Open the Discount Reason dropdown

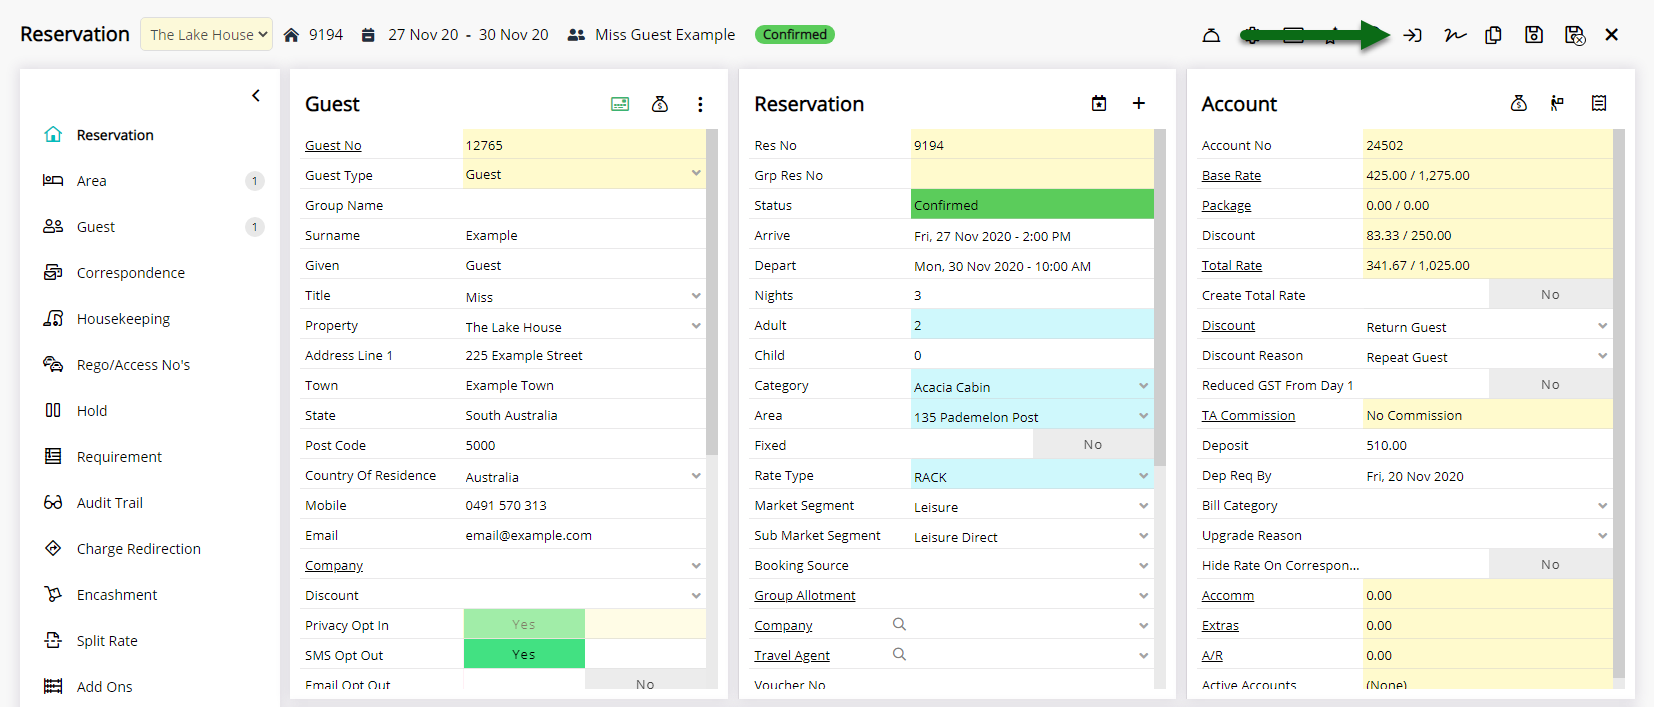point(1488,356)
